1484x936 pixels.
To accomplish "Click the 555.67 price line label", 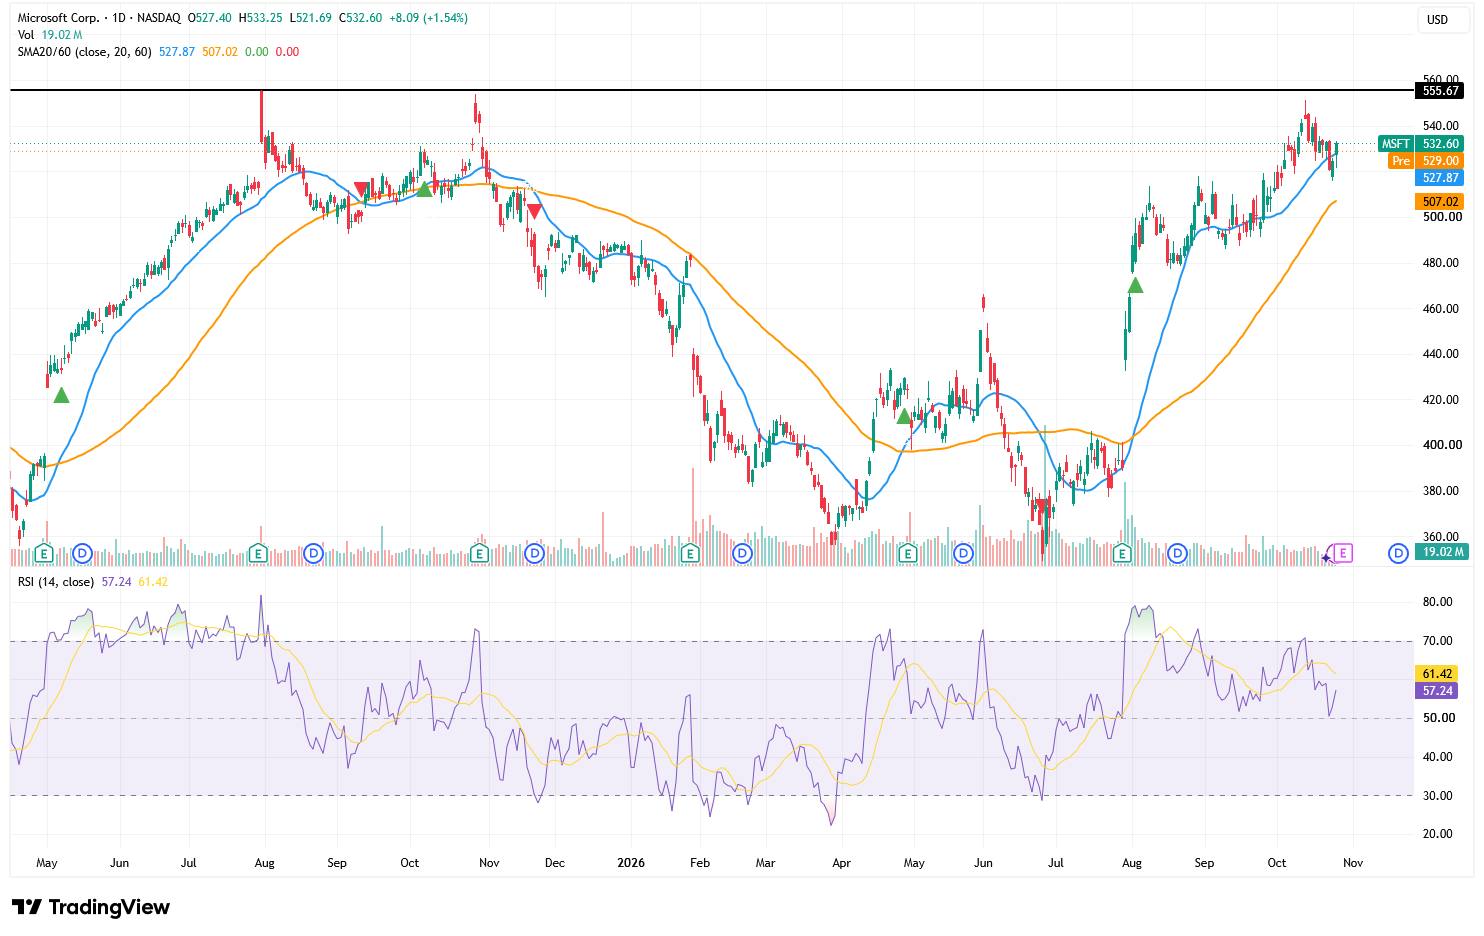I will click(1440, 91).
